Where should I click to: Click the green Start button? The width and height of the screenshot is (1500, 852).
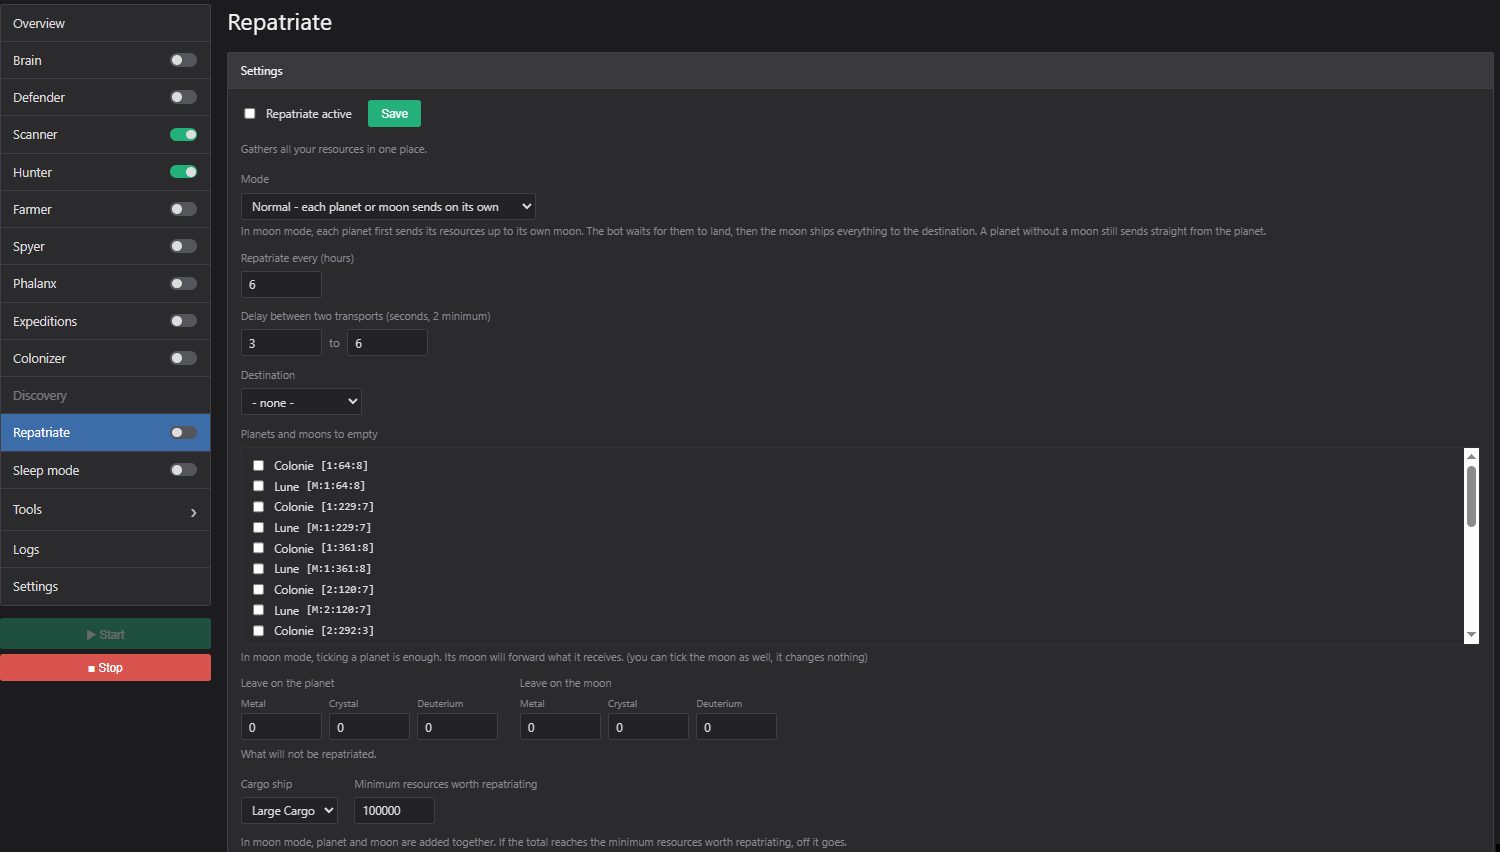coord(105,634)
